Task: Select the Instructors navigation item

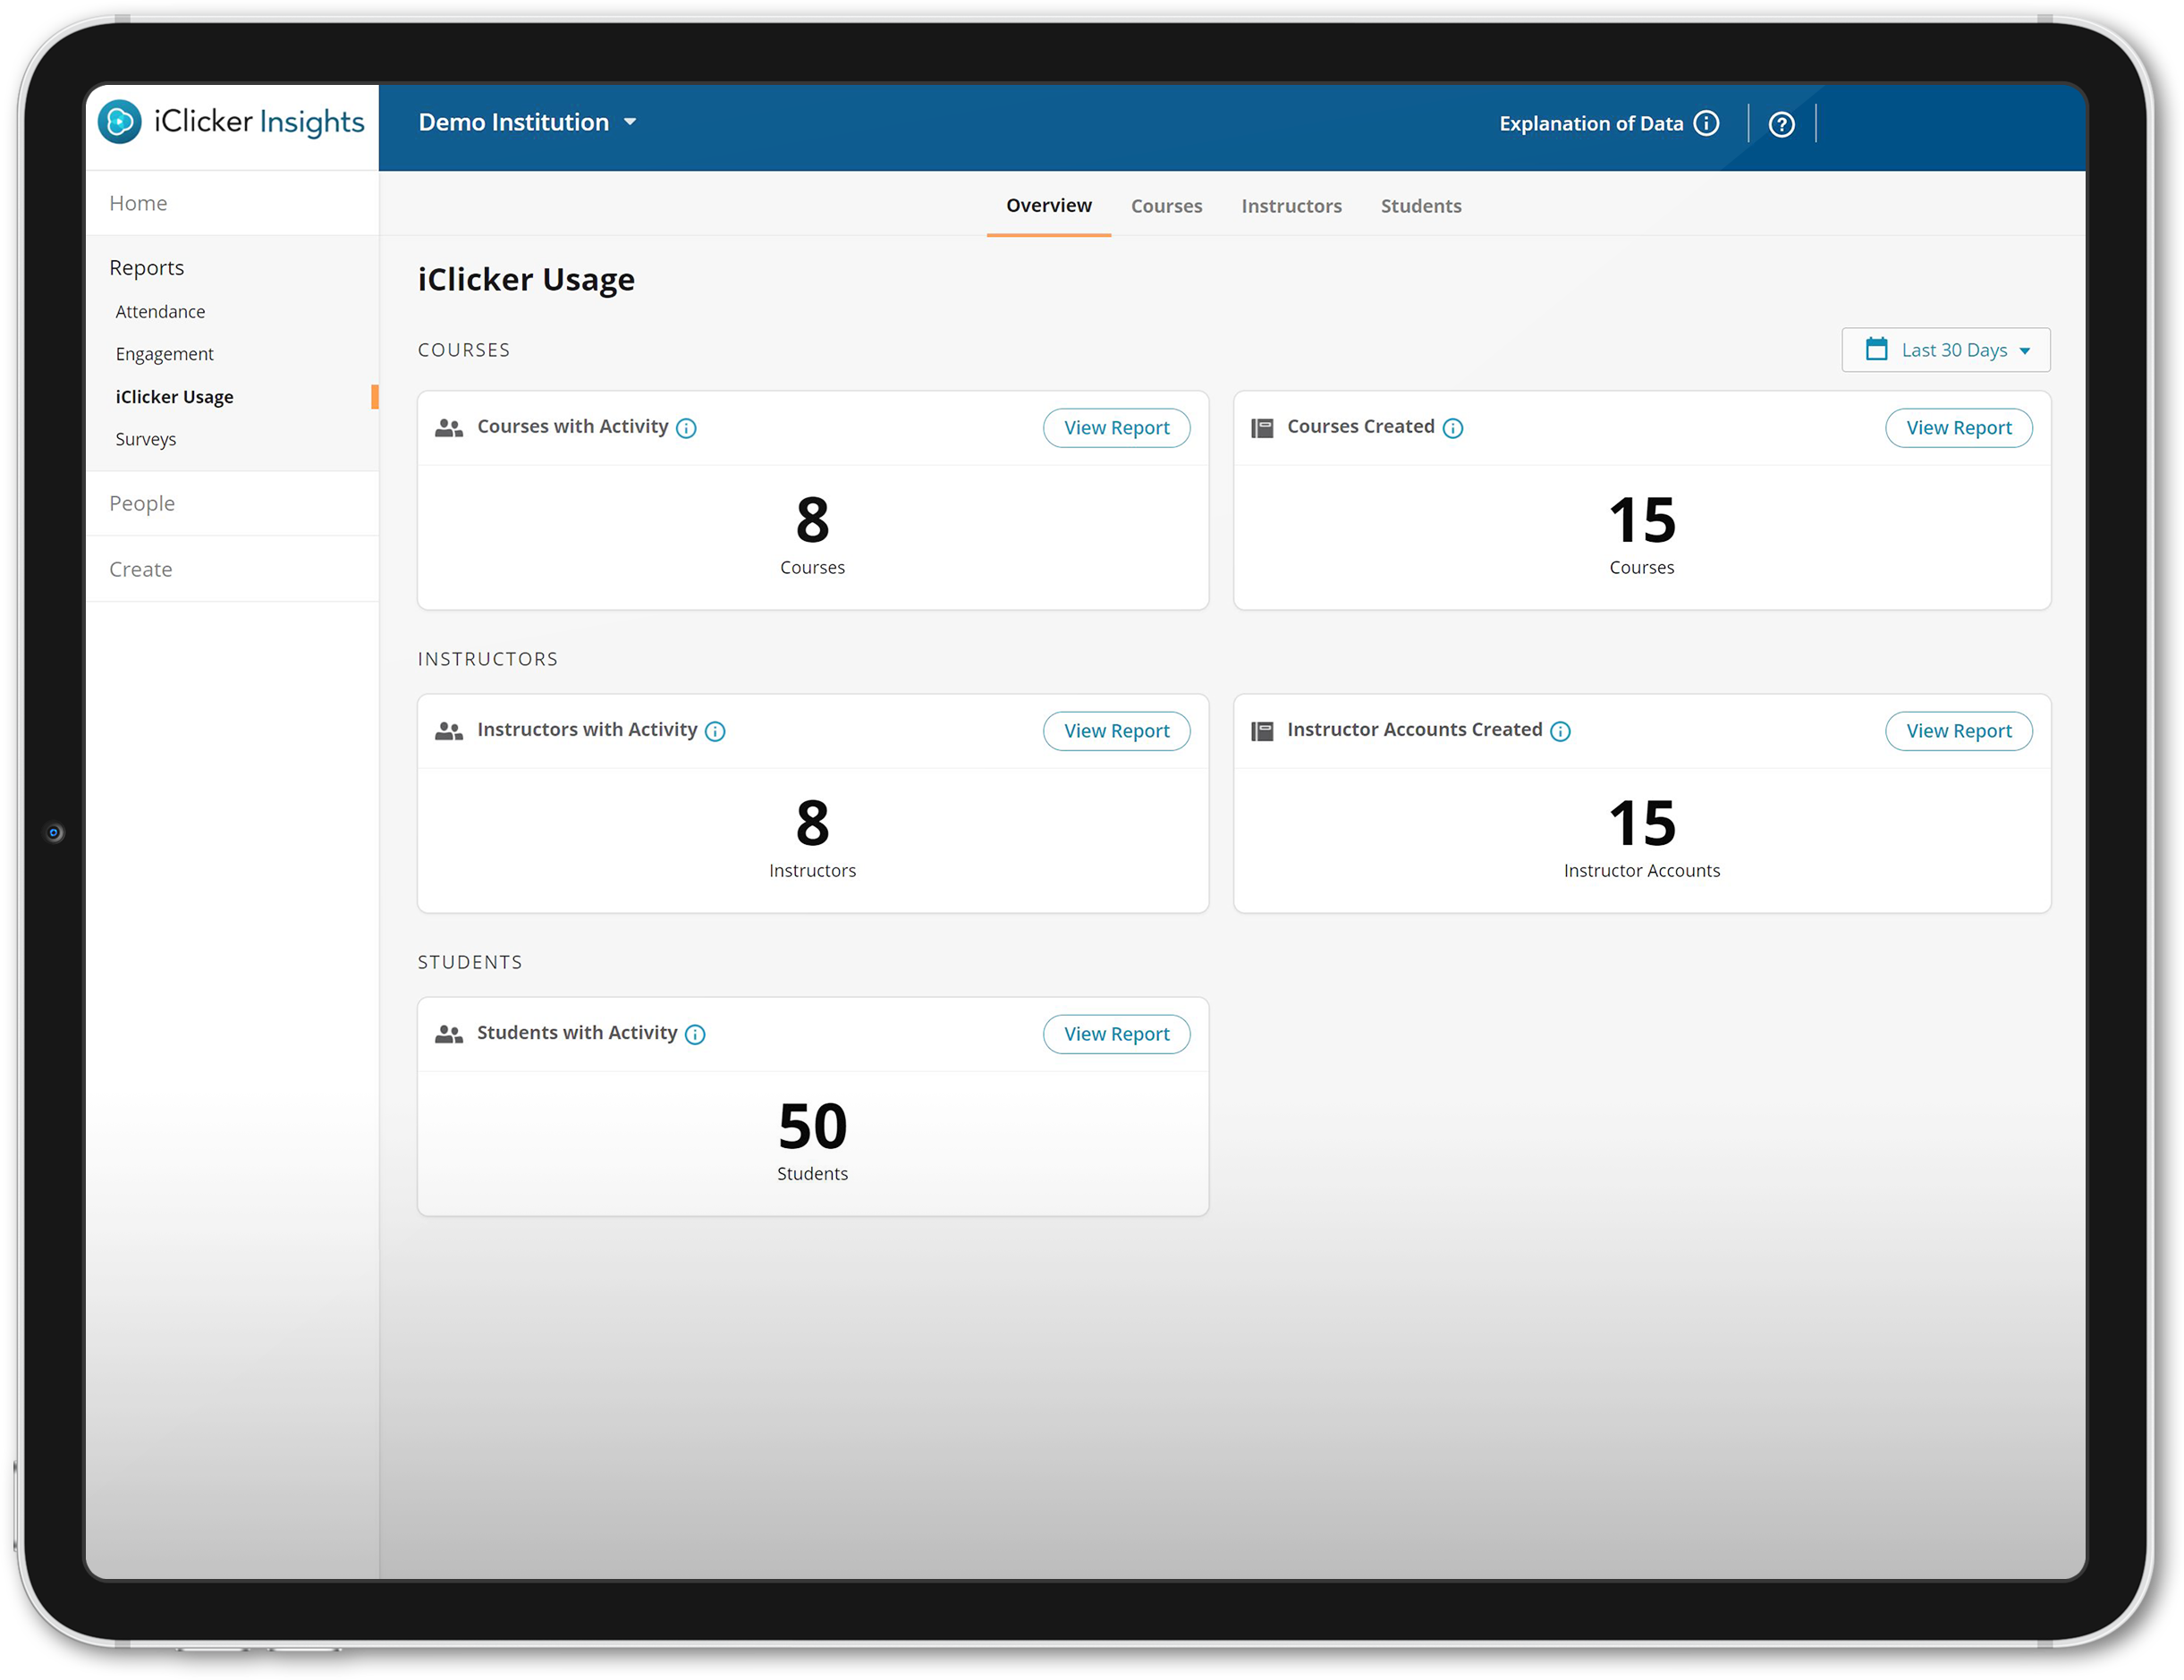Action: [x=1292, y=205]
